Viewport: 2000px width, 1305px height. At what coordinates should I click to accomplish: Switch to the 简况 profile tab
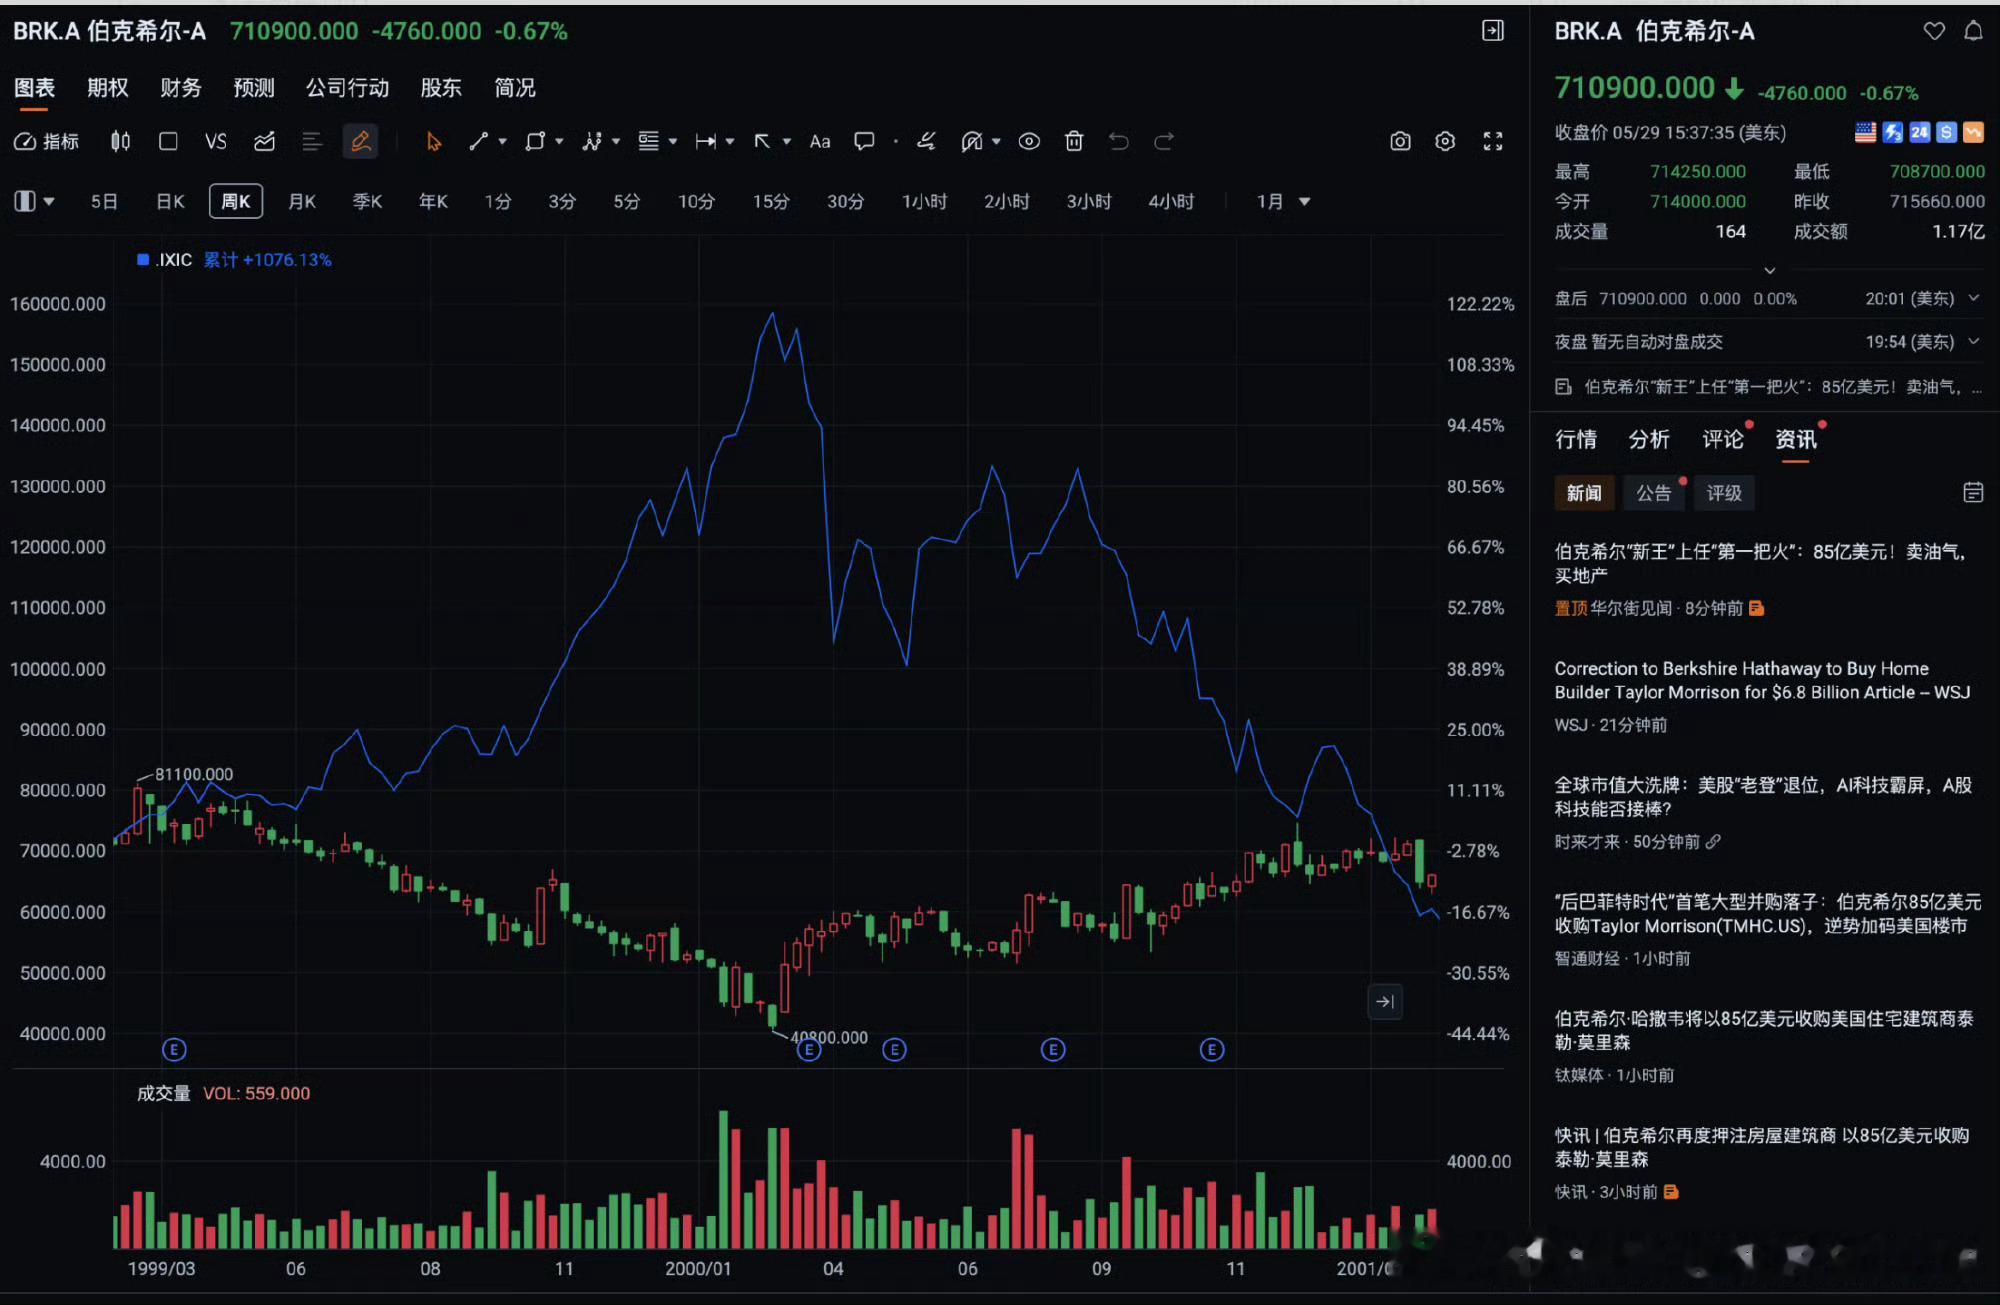[x=515, y=88]
